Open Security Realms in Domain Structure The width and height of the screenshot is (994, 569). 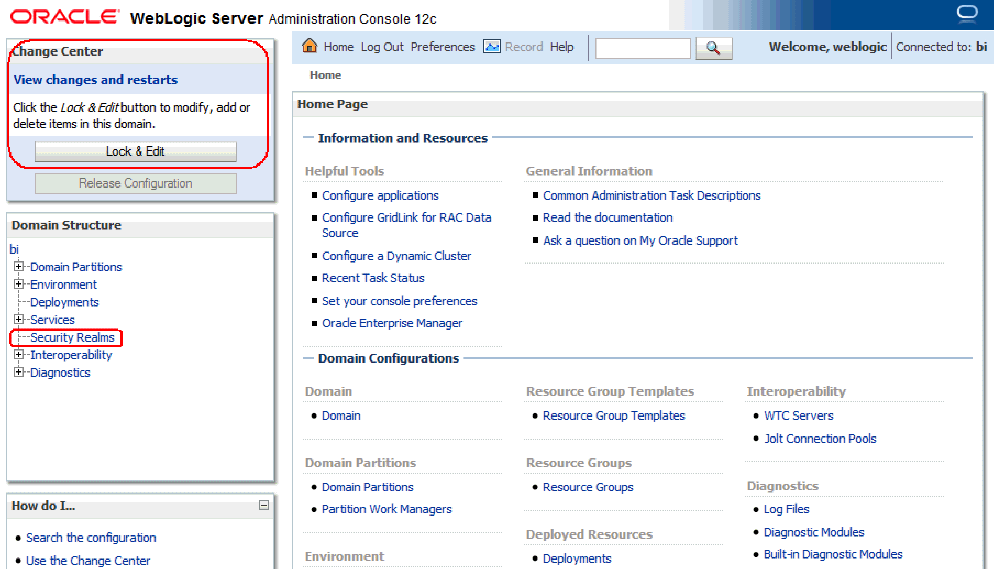click(x=72, y=338)
